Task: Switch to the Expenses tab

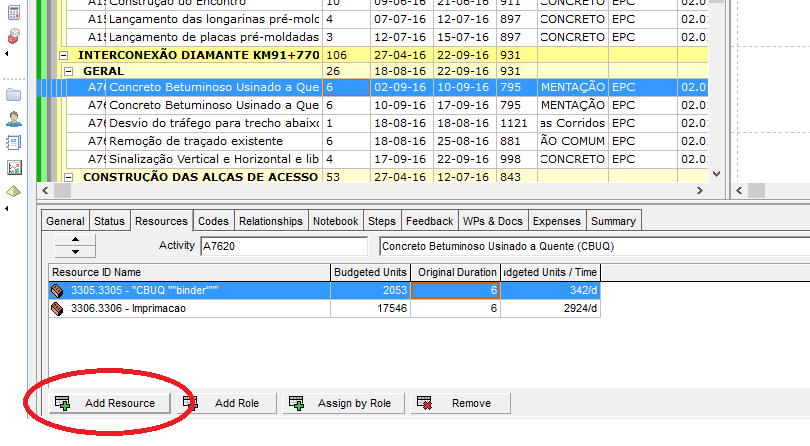Action: pos(557,221)
